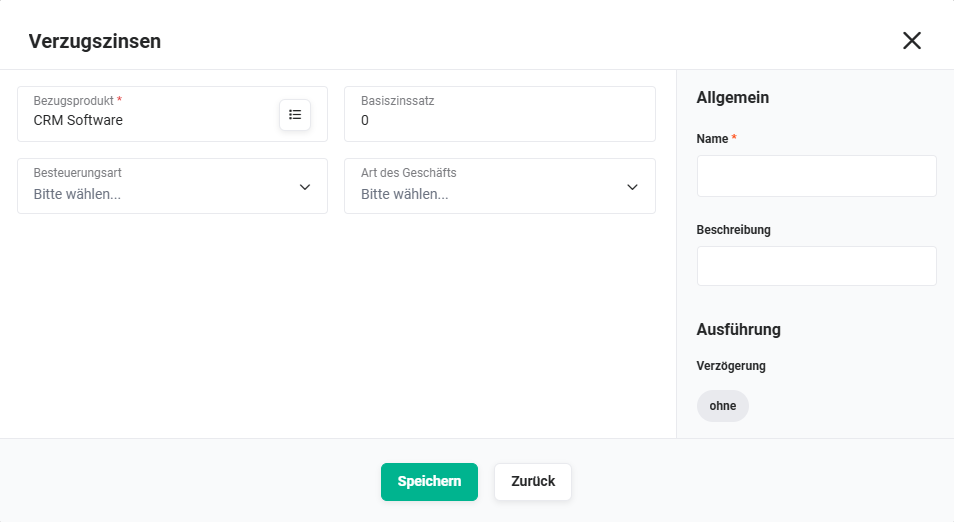This screenshot has width=954, height=522.
Task: Click the Allgemein section heading
Action: coord(733,97)
